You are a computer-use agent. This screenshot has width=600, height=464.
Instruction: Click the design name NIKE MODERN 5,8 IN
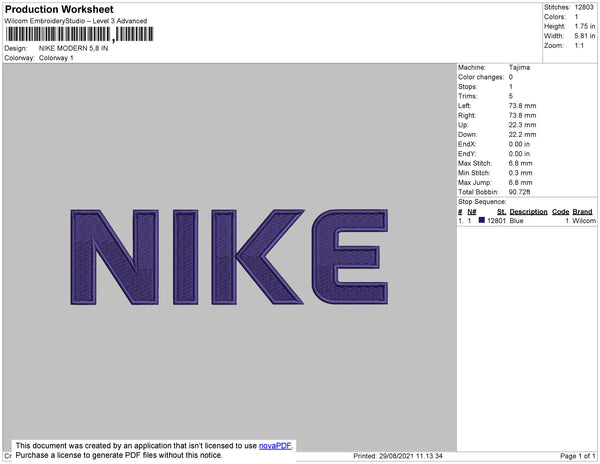coord(73,48)
